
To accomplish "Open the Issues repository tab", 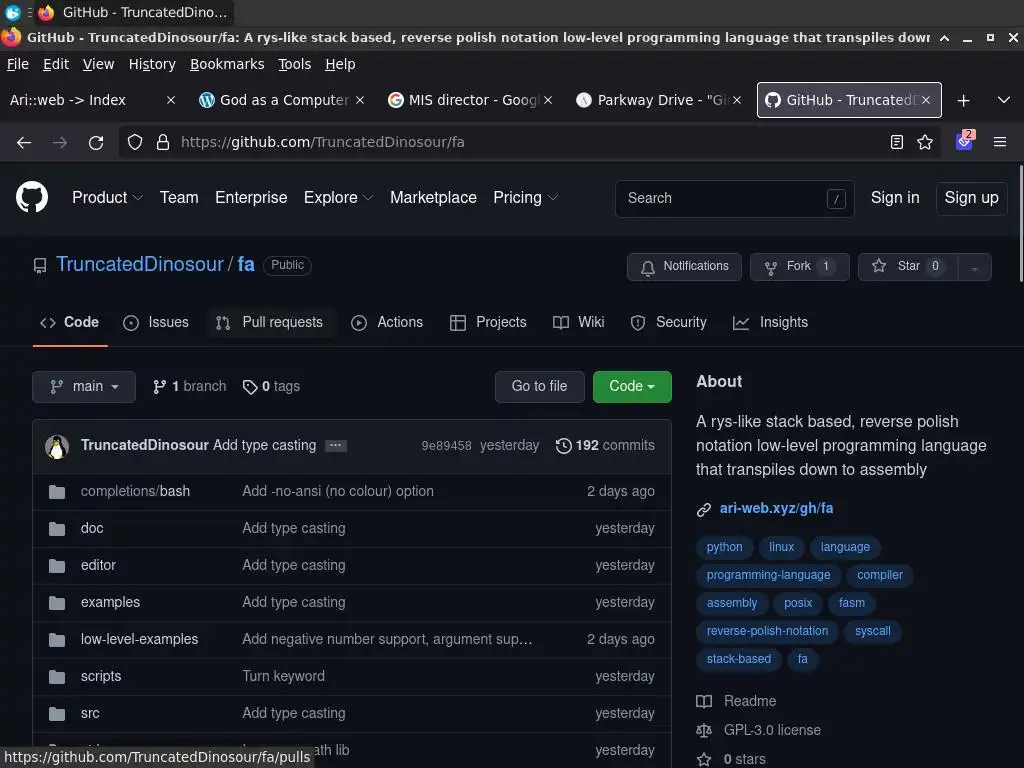I will [x=156, y=323].
